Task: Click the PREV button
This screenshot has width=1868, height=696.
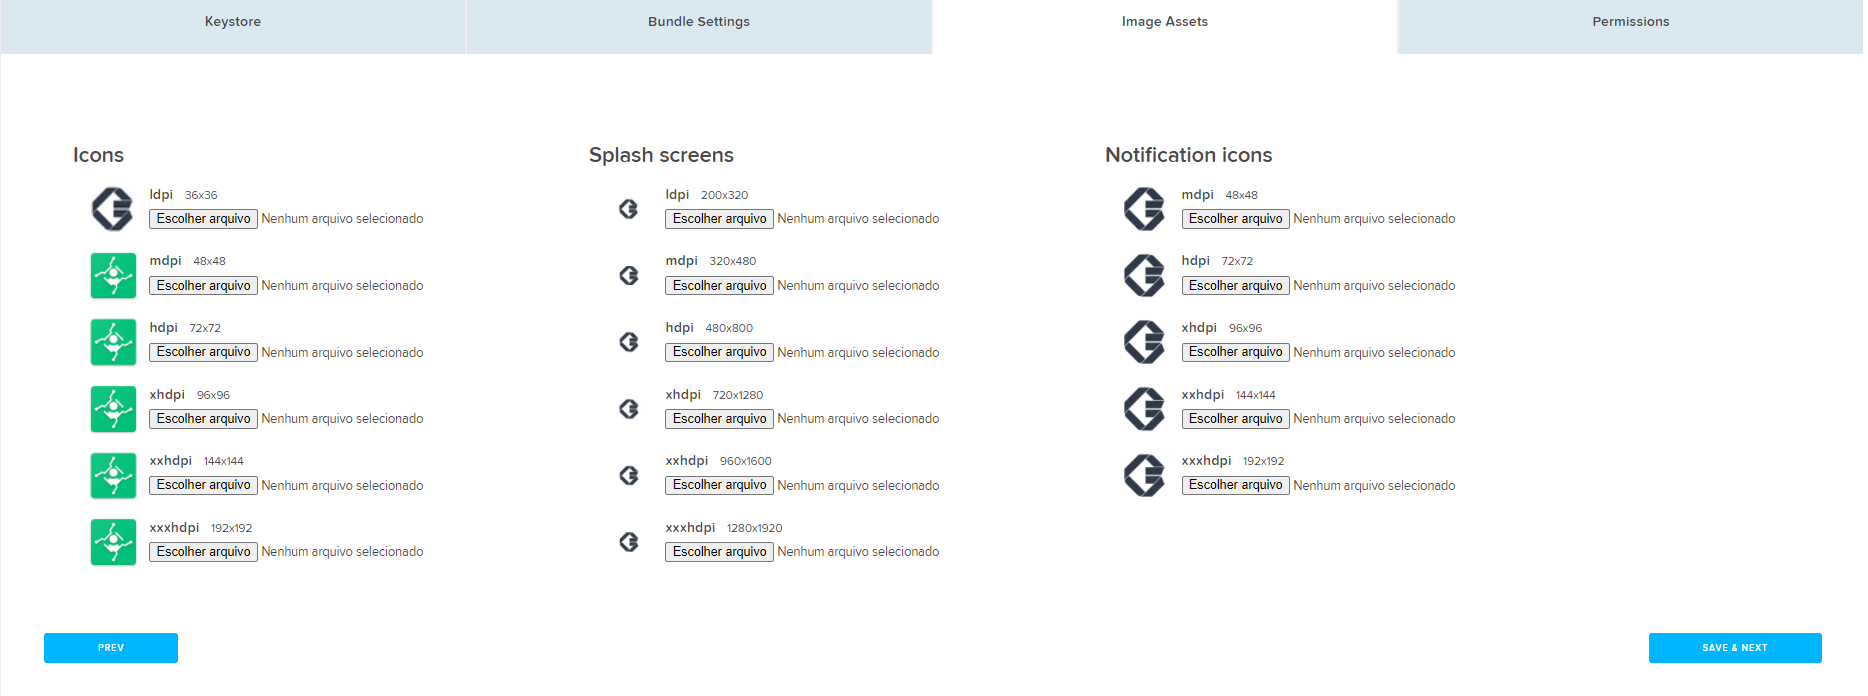Action: click(x=111, y=648)
